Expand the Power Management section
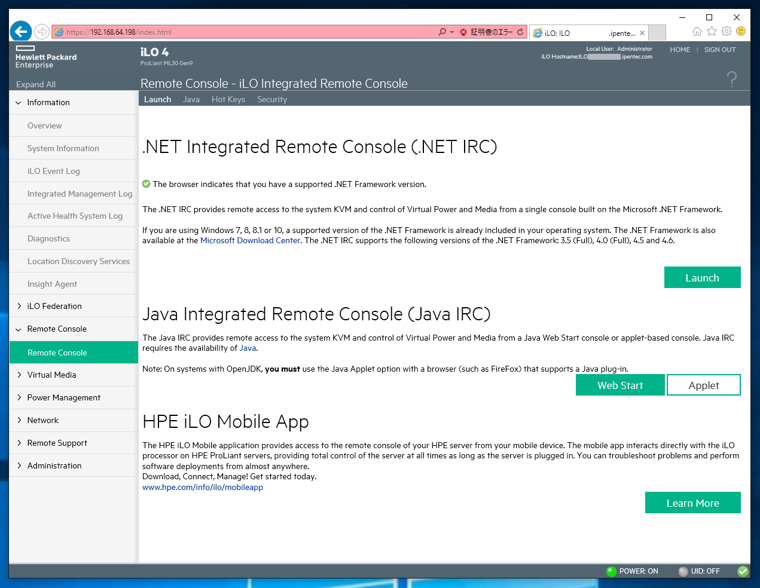 pos(18,397)
